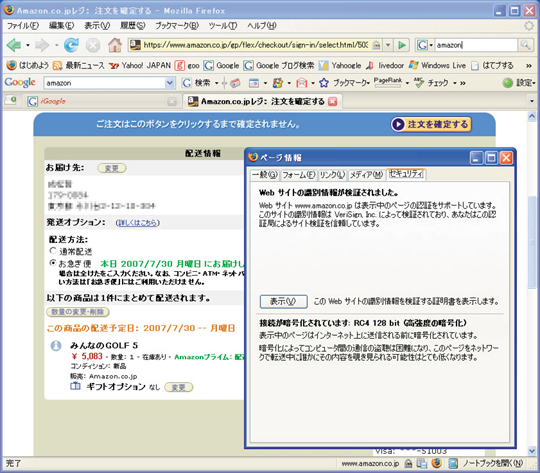Open the goo bookmark
Viewport: 540px width, 473px height.
click(x=187, y=65)
